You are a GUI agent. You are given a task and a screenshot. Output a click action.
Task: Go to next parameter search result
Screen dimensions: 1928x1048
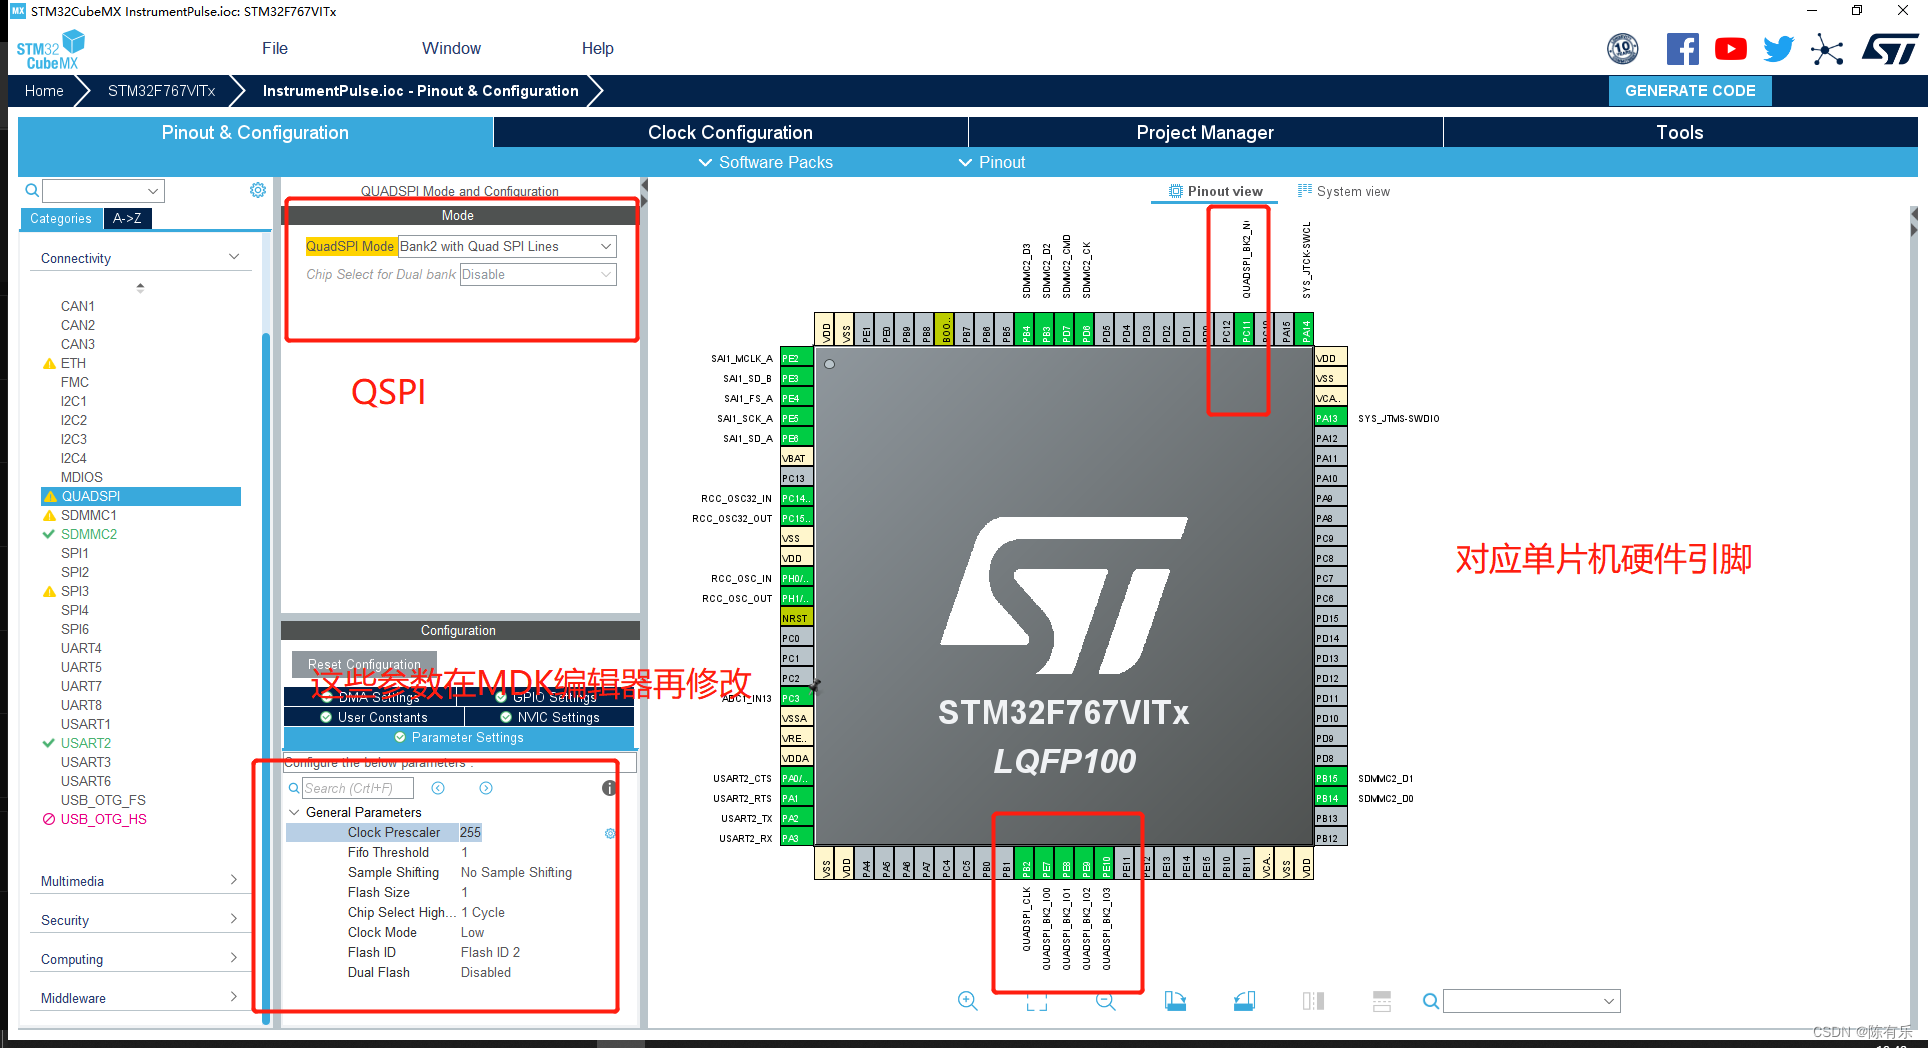[x=486, y=788]
